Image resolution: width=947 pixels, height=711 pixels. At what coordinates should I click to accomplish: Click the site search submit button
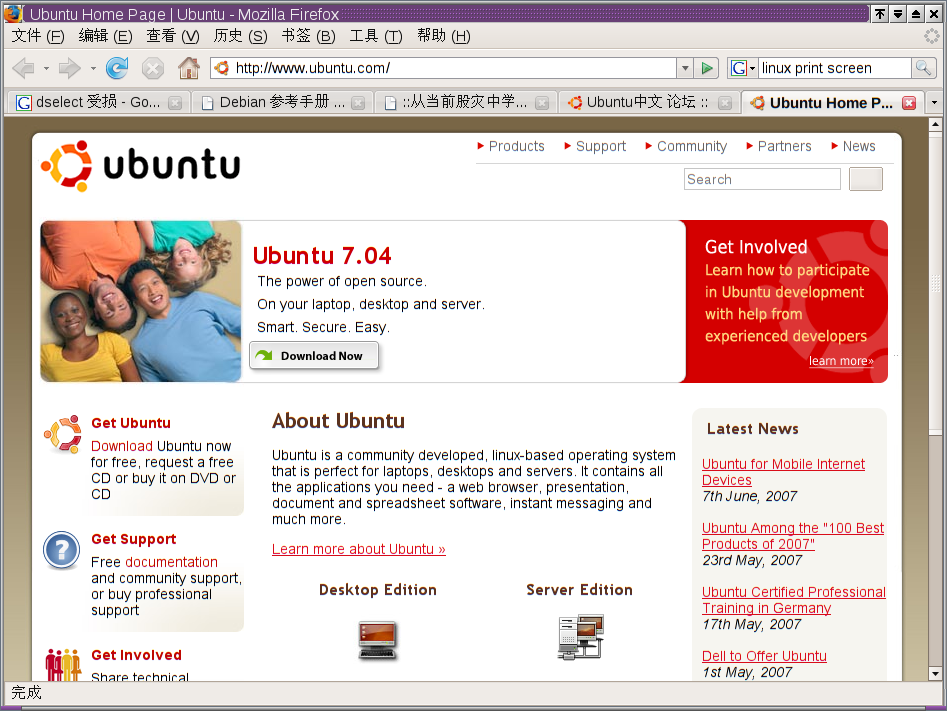865,179
